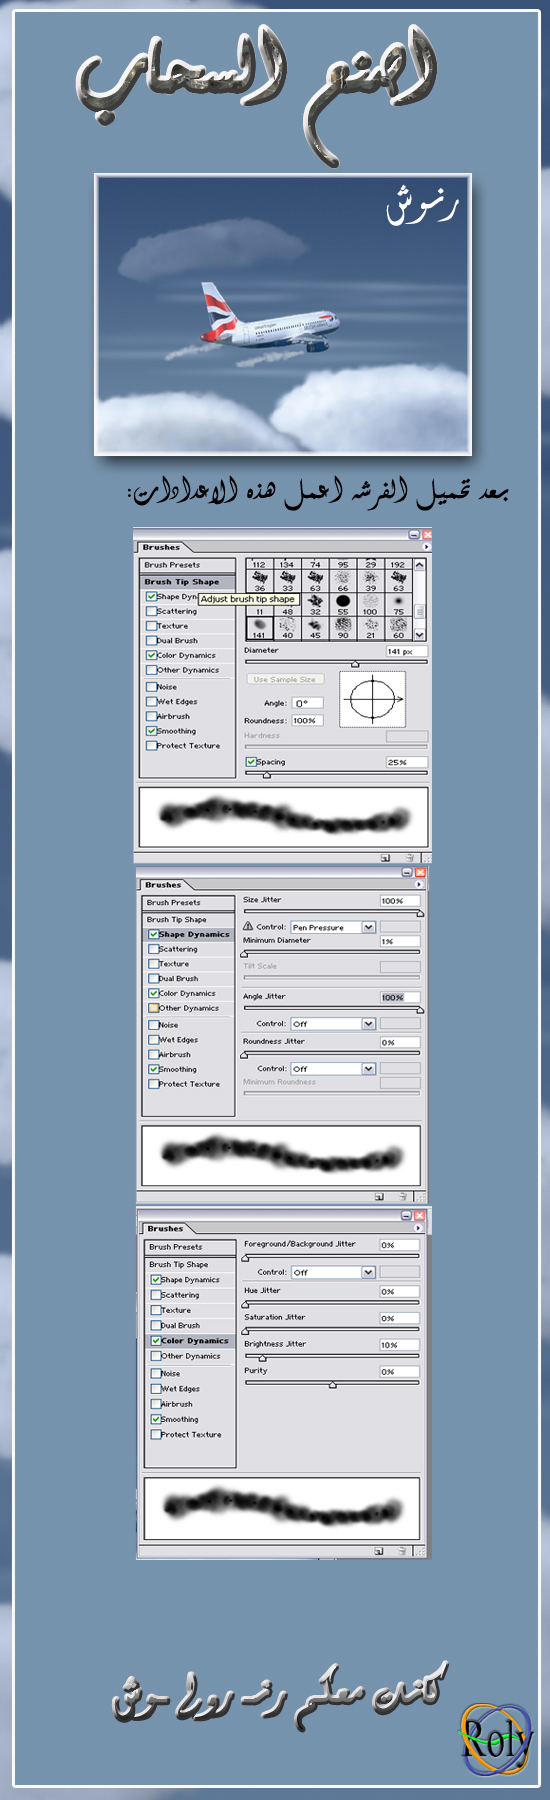Create new brush in Brush Tip Shape panel
Image resolution: width=550 pixels, height=1800 pixels.
386,857
